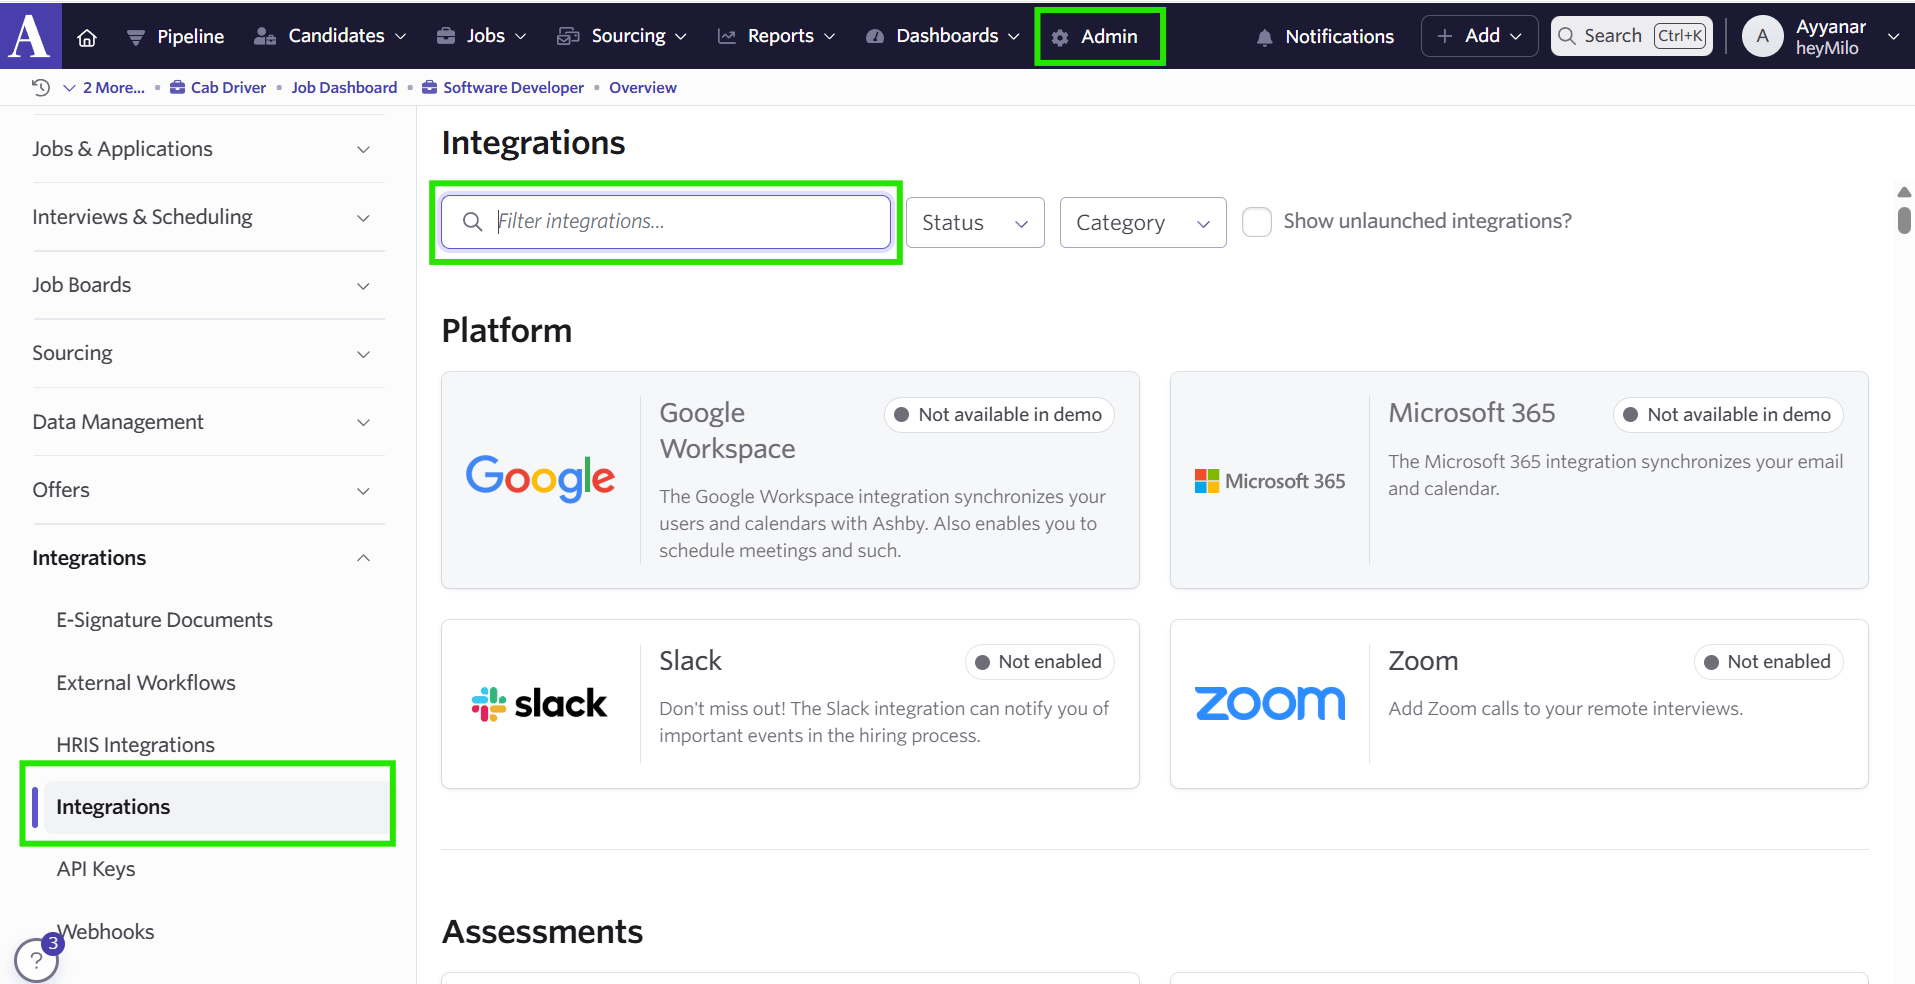The image size is (1915, 984).
Task: Collapse the Integrations sidebar section
Action: pyautogui.click(x=208, y=558)
